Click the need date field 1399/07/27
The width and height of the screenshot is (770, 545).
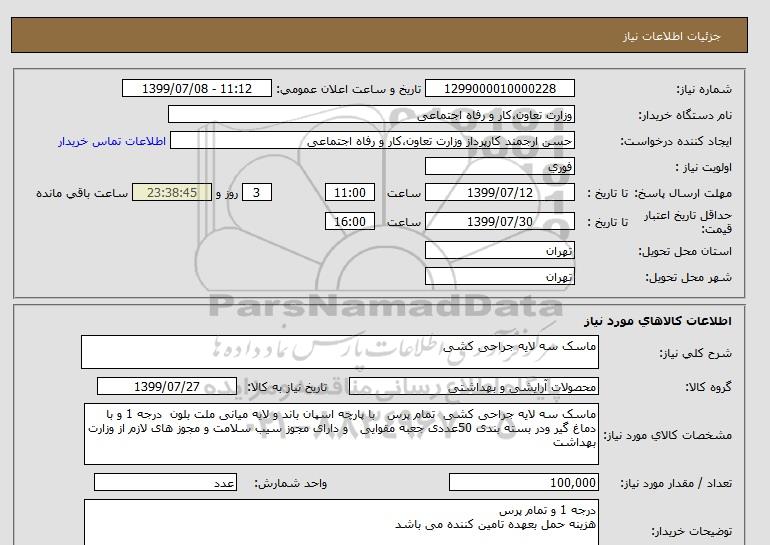[x=167, y=386]
